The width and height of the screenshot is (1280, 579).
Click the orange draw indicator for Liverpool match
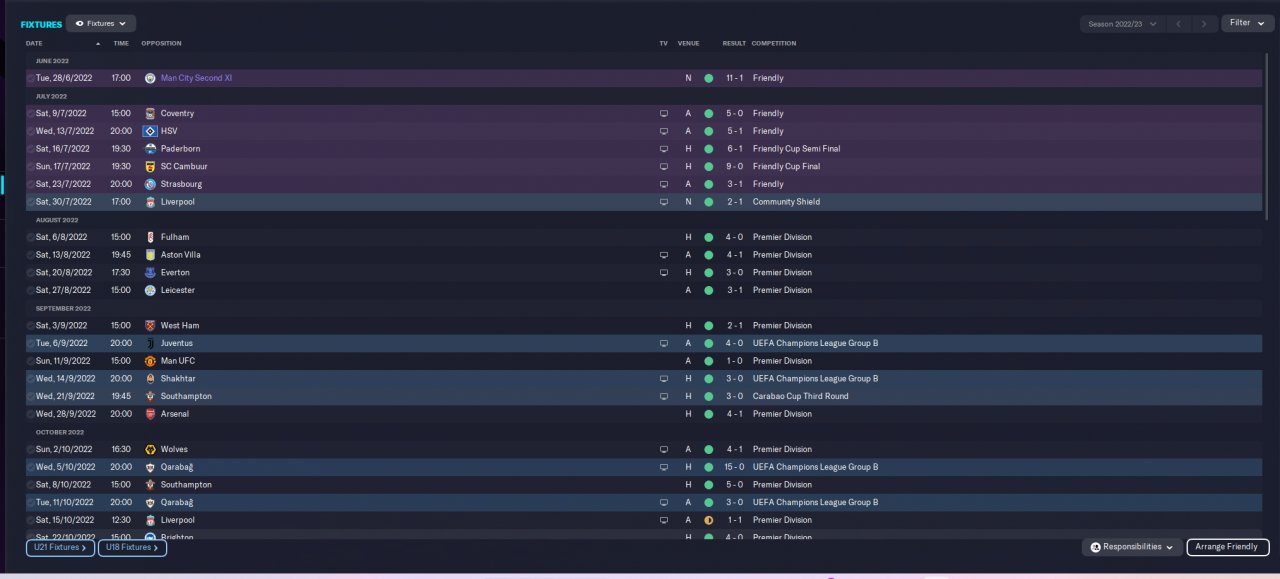pos(708,520)
